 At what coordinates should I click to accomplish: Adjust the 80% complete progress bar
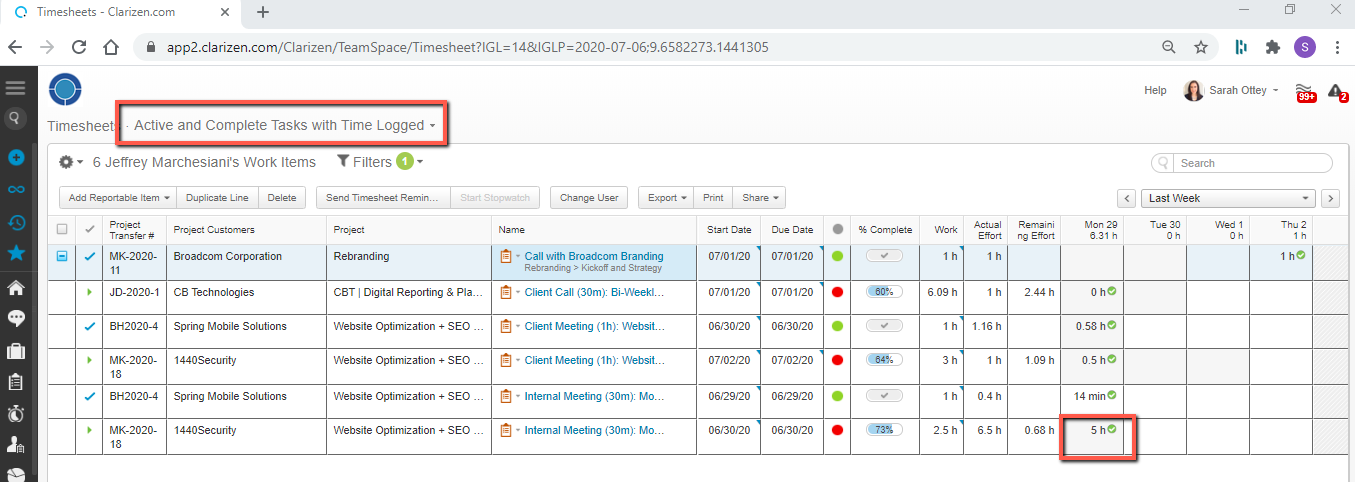click(x=884, y=292)
